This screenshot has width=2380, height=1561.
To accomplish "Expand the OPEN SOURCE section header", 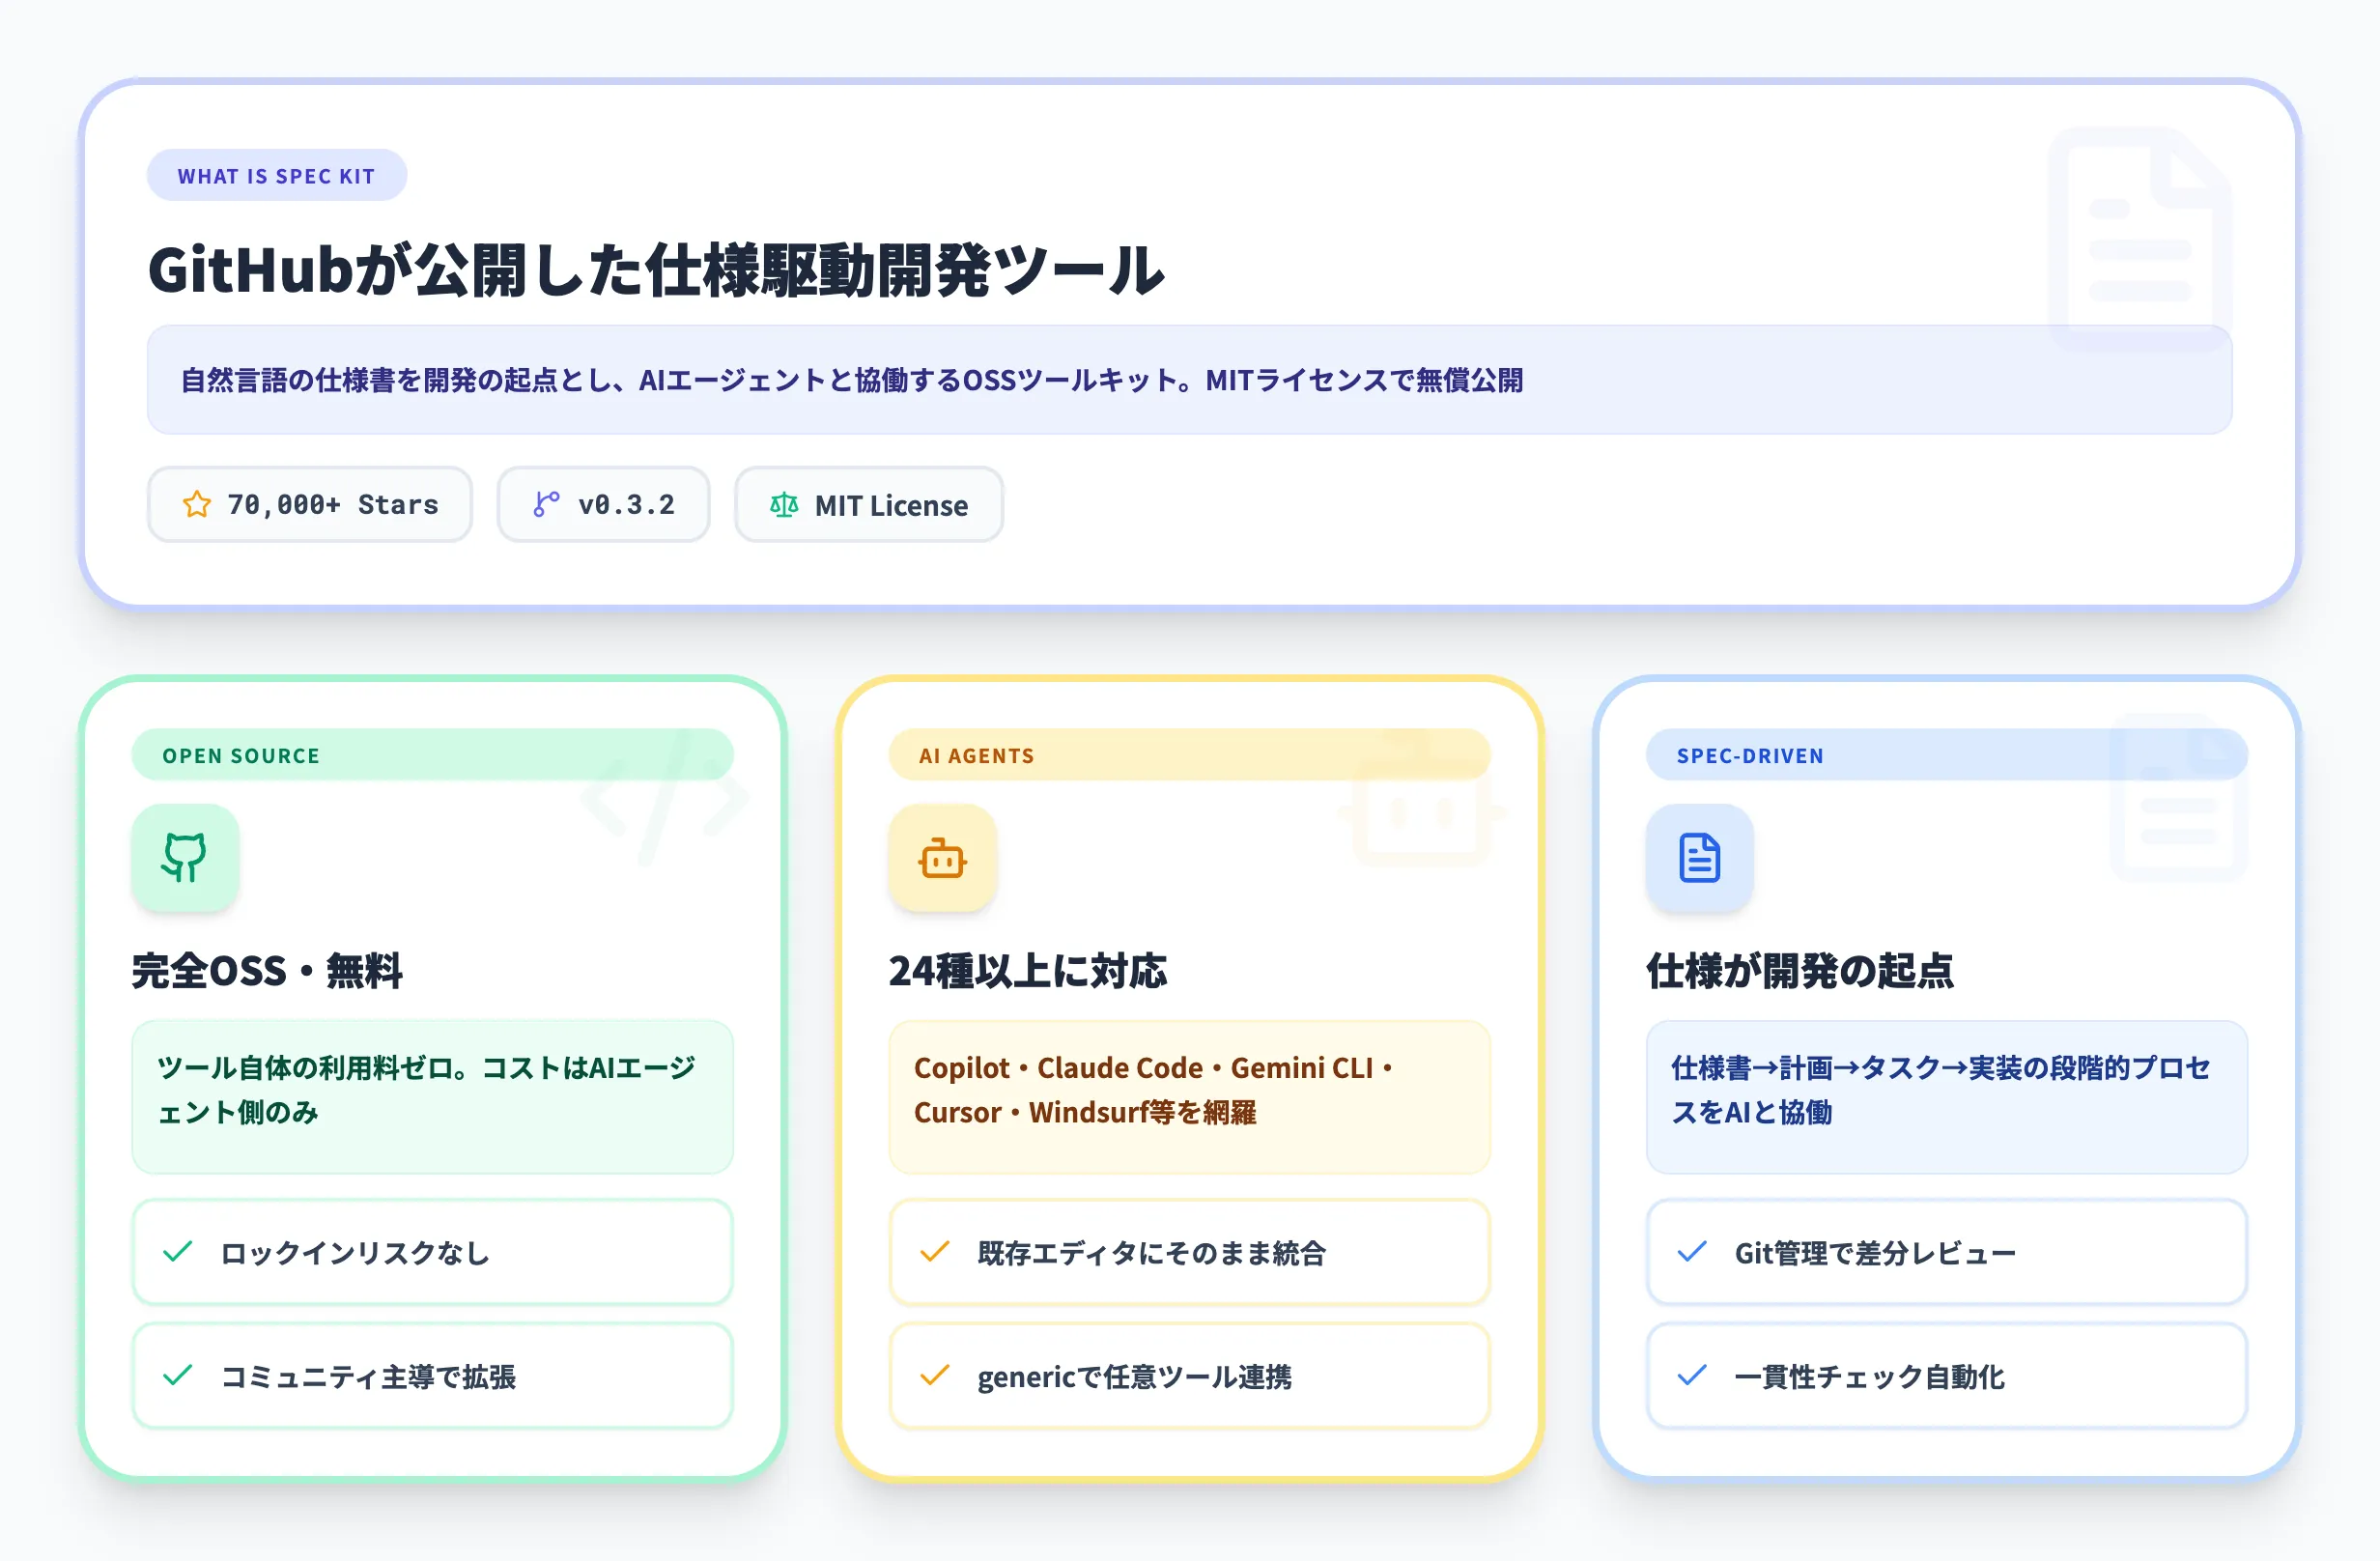I will coord(433,755).
